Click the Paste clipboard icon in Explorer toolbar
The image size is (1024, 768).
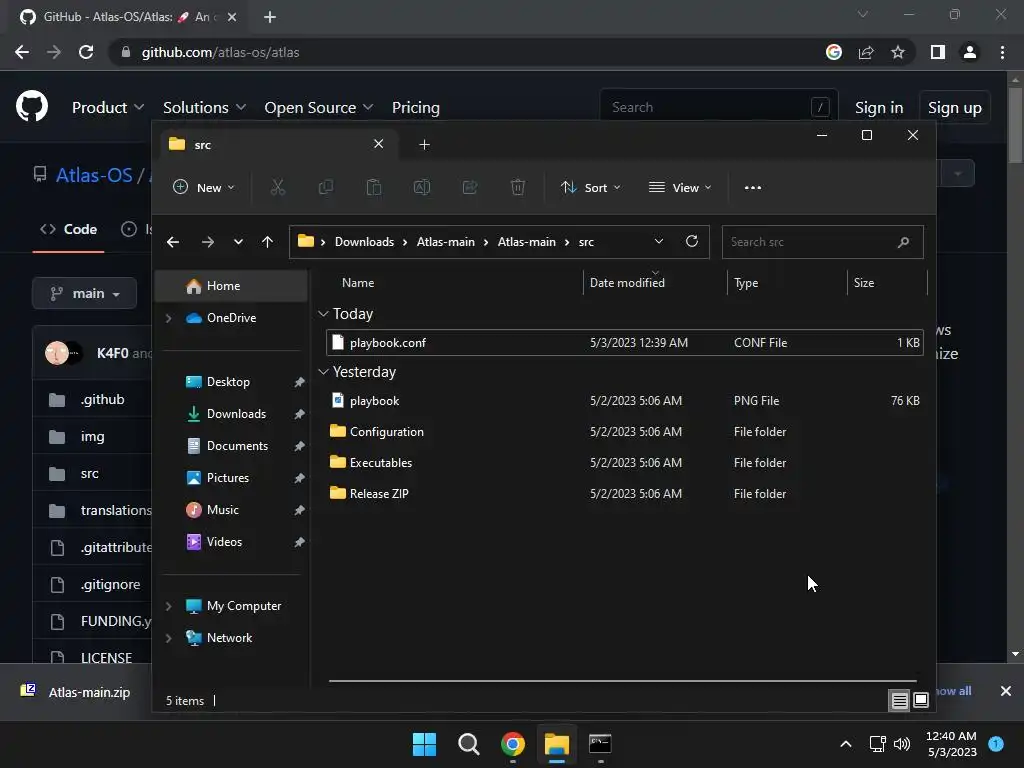pos(374,187)
